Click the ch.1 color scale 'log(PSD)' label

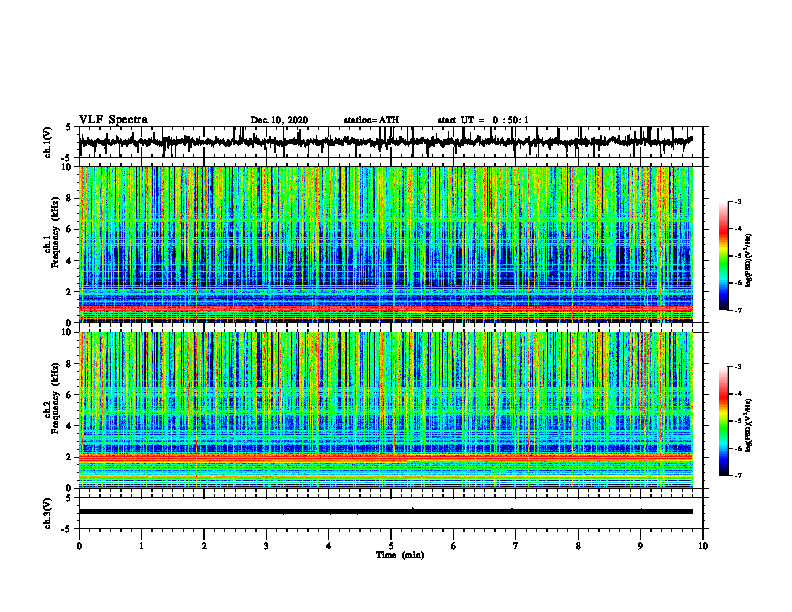click(x=749, y=261)
